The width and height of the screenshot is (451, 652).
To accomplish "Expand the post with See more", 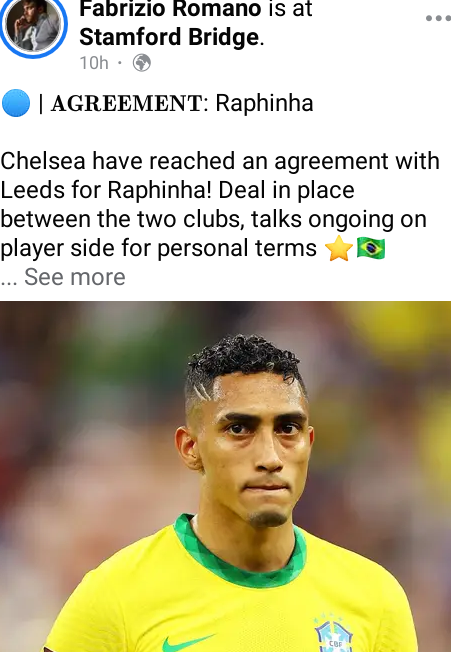I will click(x=75, y=277).
